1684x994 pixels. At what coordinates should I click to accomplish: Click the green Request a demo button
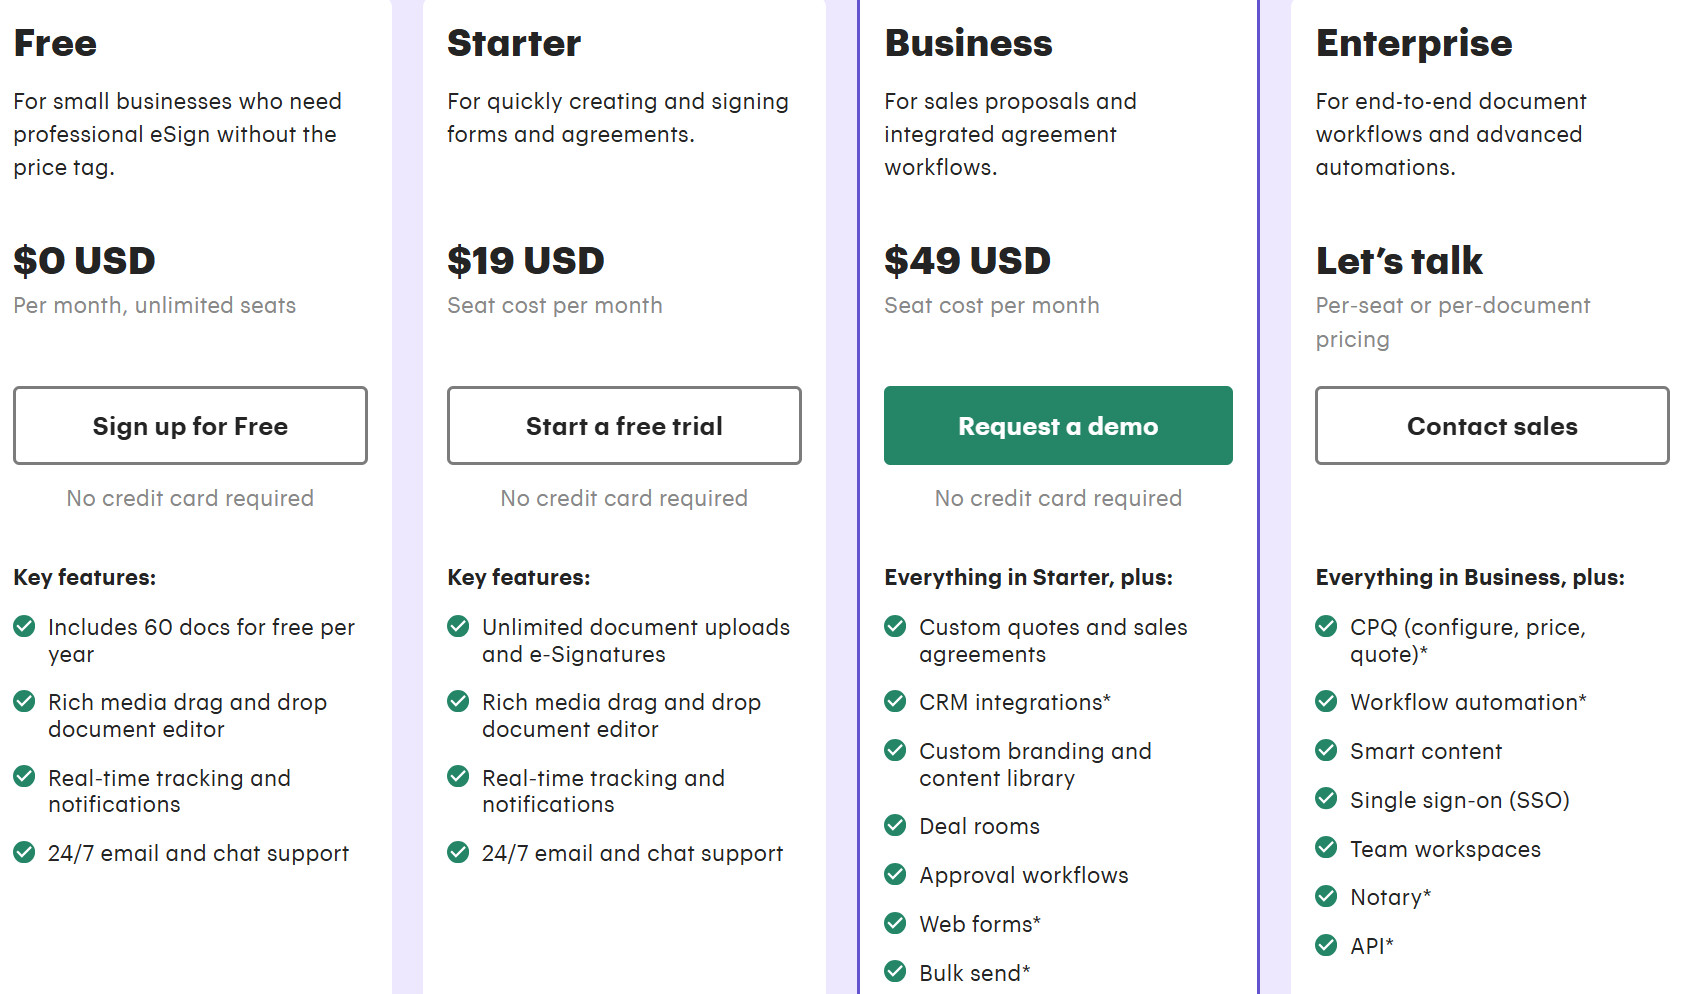pos(1057,426)
